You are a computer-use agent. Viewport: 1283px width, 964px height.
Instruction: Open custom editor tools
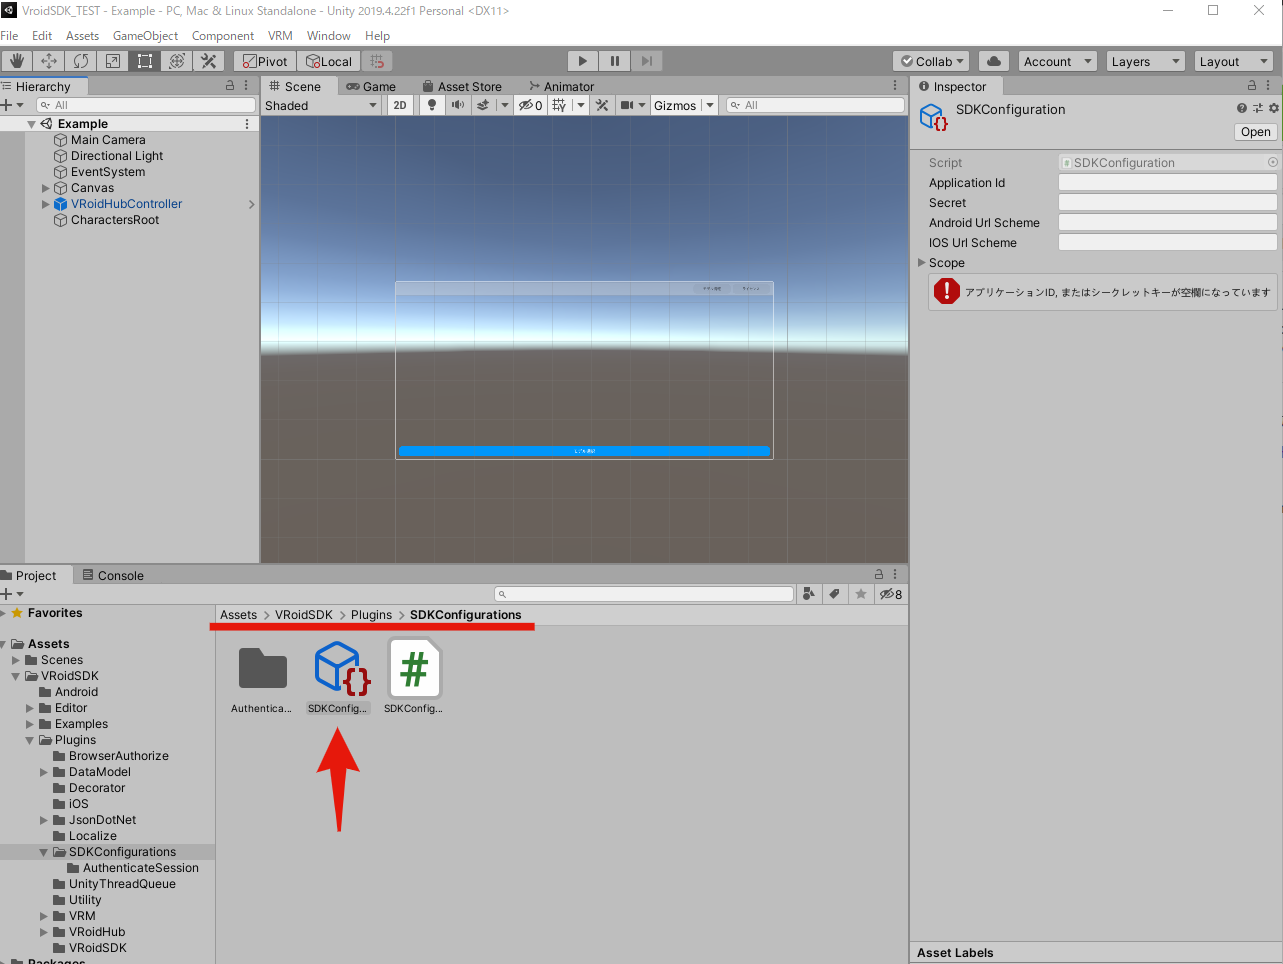click(209, 61)
